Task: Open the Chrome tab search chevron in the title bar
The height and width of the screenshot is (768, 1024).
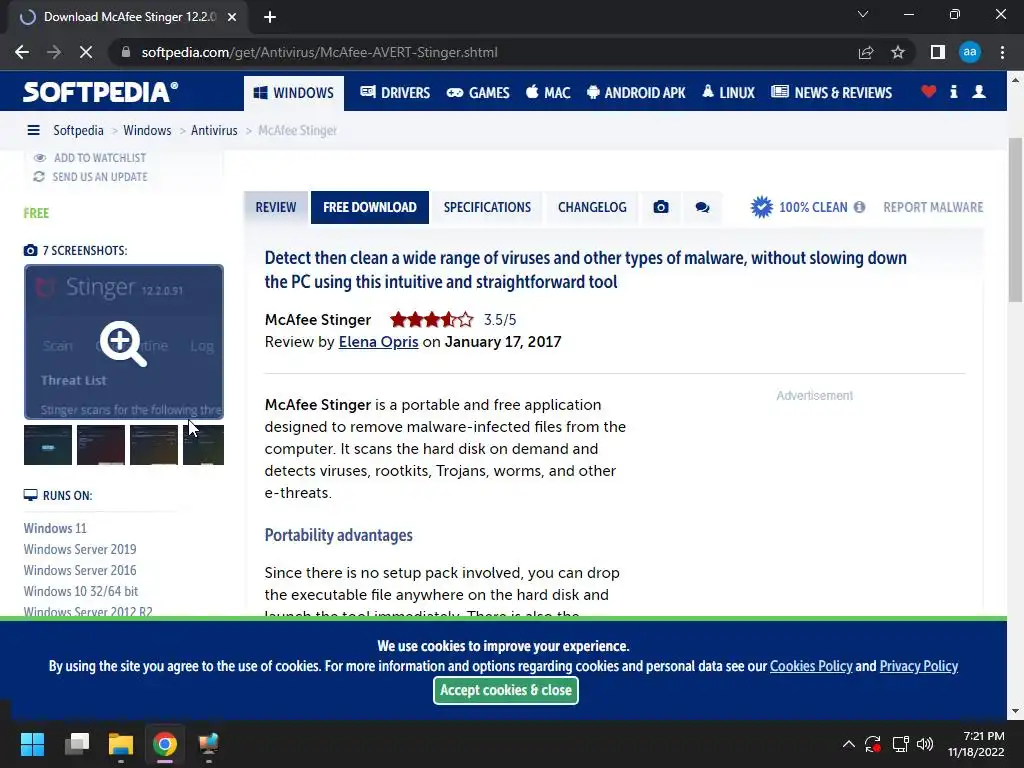Action: [x=863, y=14]
